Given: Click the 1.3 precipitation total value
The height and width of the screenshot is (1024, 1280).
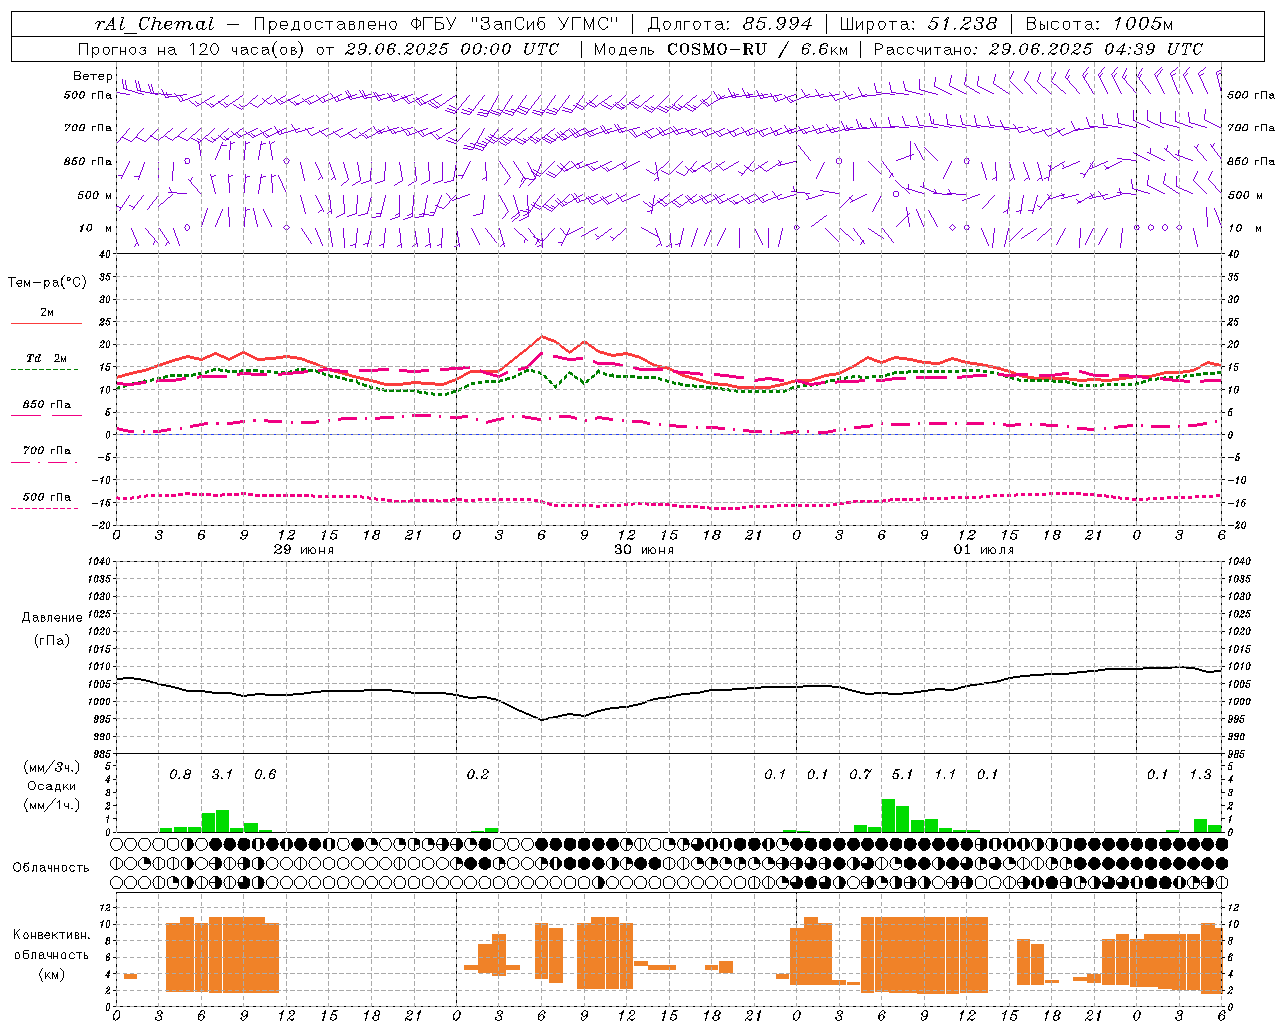Looking at the screenshot, I should 1200,774.
